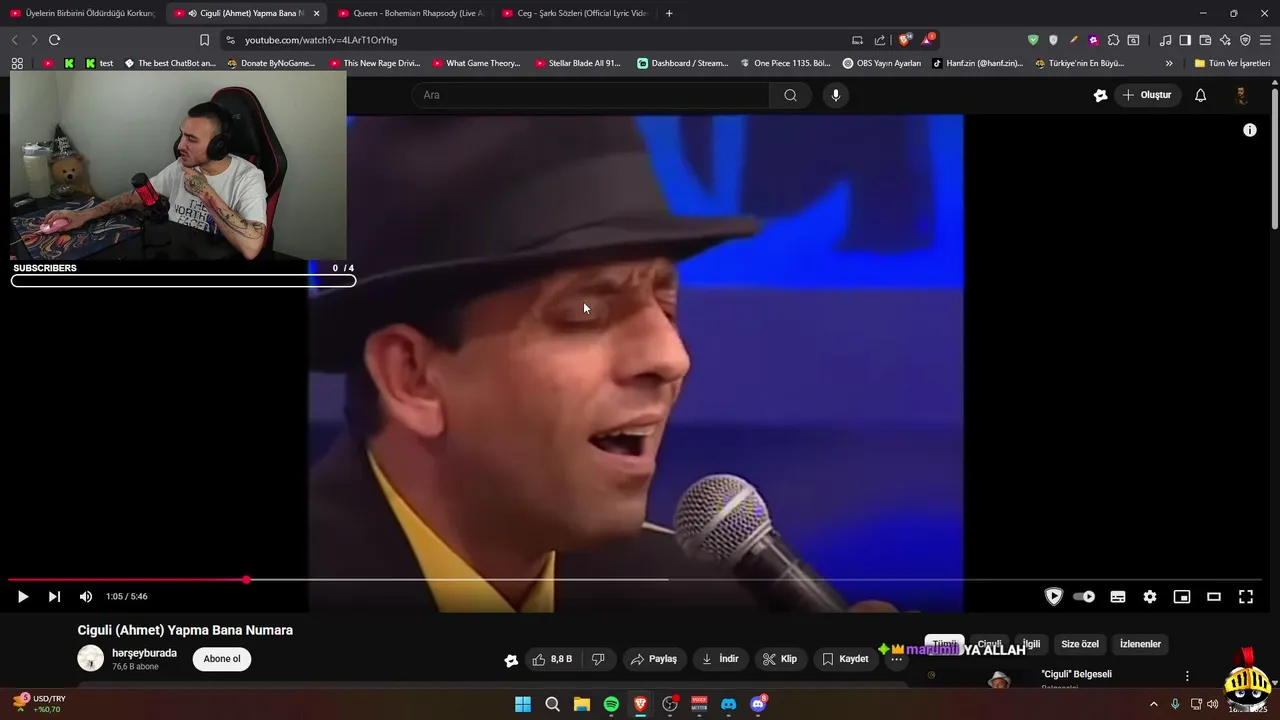Viewport: 1280px width, 720px height.
Task: Switch to Ceg - Şarkı Sözleri tab
Action: pos(574,13)
